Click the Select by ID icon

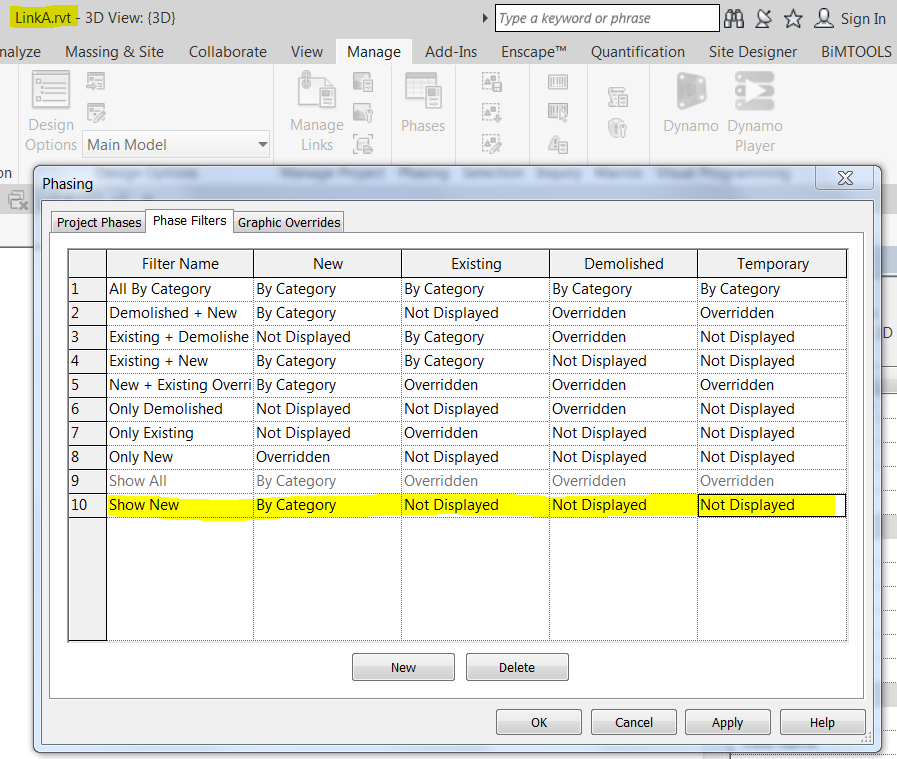point(558,112)
